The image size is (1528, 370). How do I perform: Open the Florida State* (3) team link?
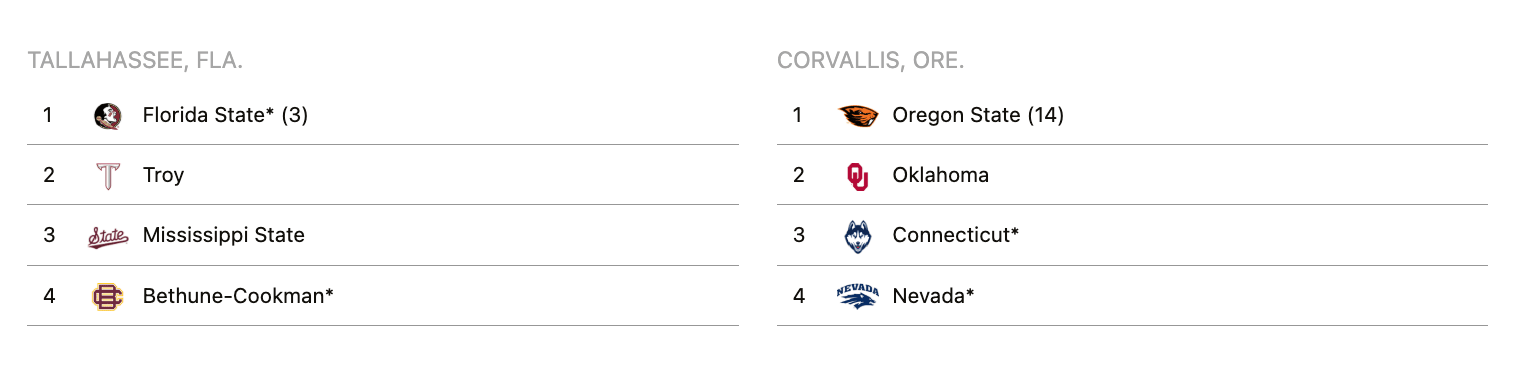[225, 115]
